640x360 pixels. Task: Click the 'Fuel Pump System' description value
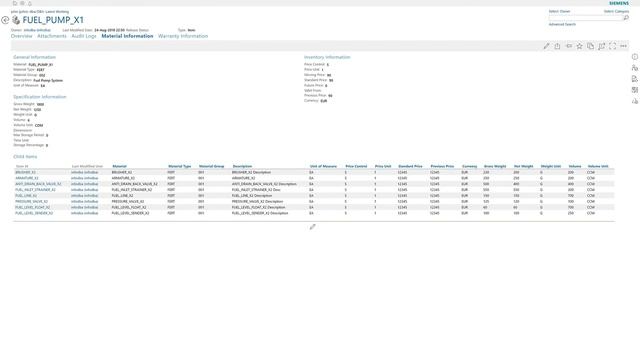pos(48,80)
